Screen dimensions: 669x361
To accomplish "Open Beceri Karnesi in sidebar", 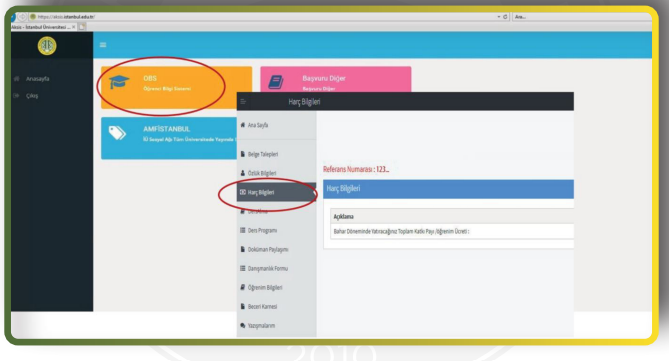I will [262, 307].
